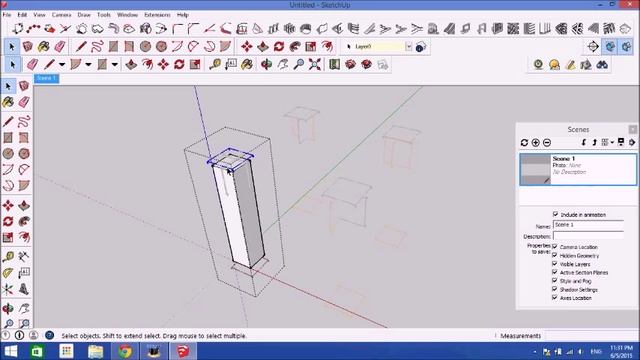Open the Camera menu
Viewport: 640px width, 360px height.
click(x=61, y=15)
